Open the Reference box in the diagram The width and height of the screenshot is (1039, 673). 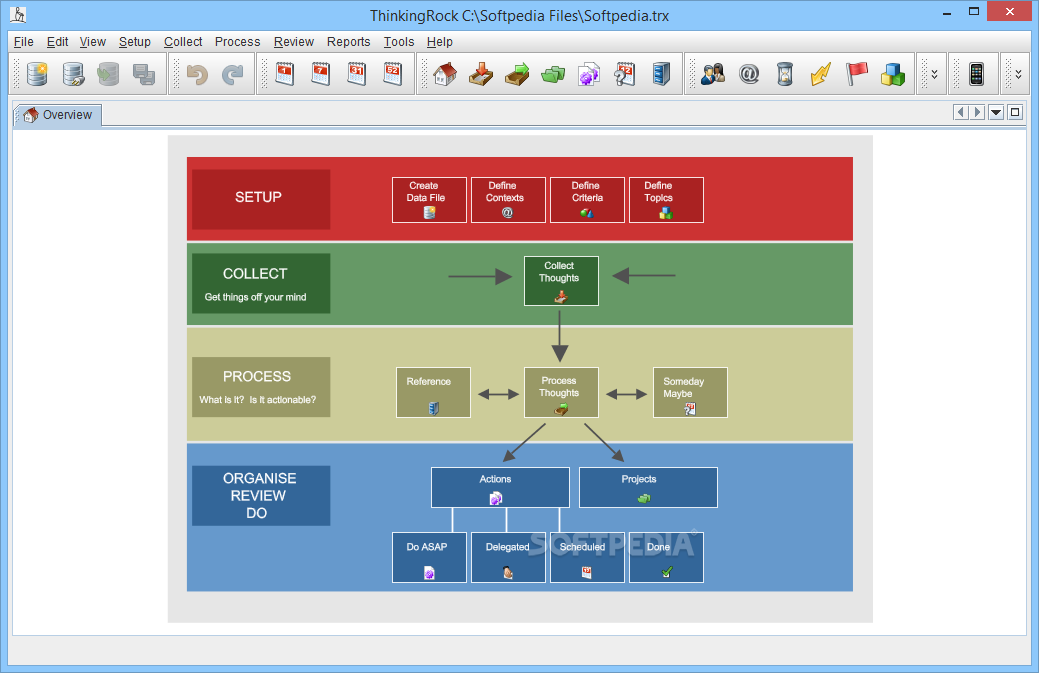click(x=433, y=392)
